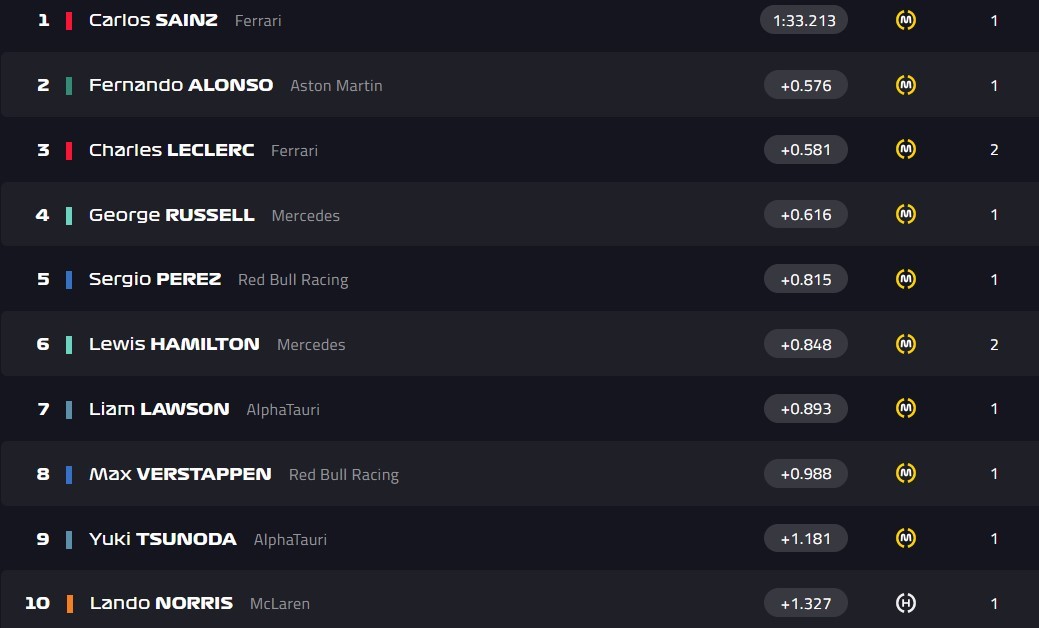The image size is (1039, 628).
Task: Click medium tyre icon for Alonso
Action: click(905, 85)
